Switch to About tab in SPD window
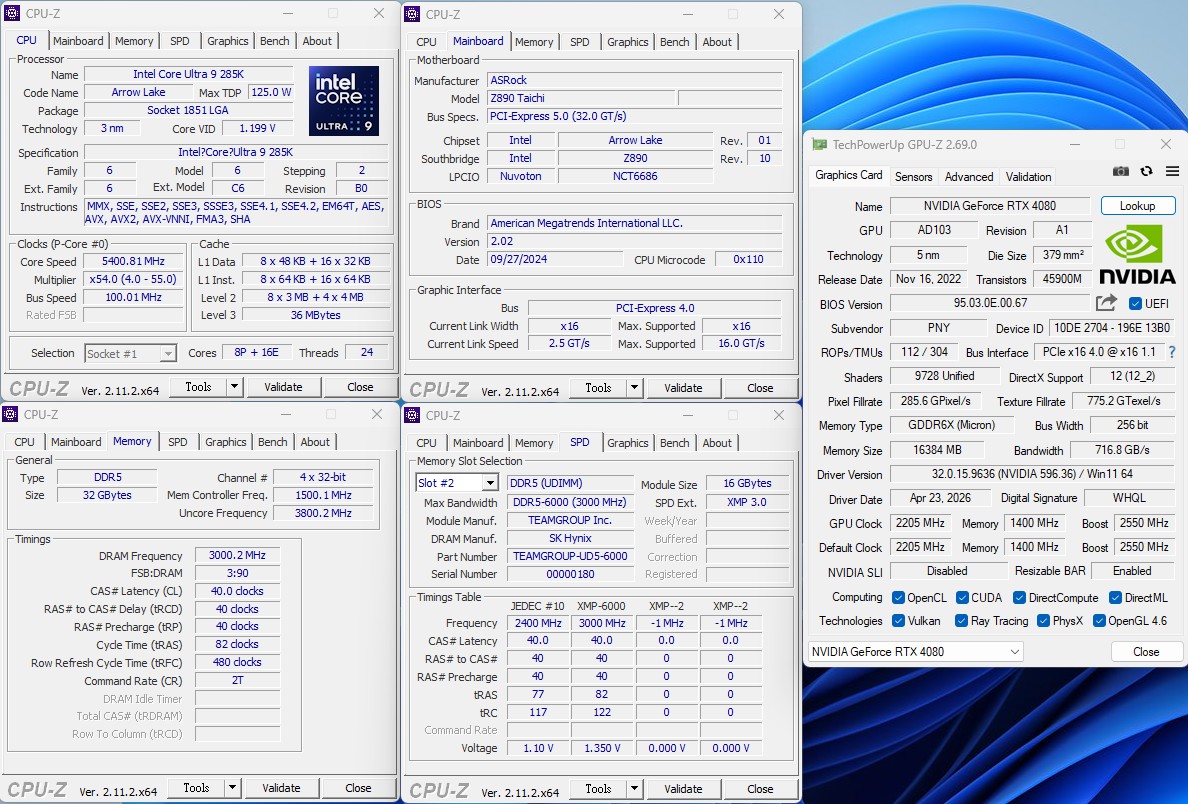Viewport: 1188px width, 804px height. click(x=717, y=443)
